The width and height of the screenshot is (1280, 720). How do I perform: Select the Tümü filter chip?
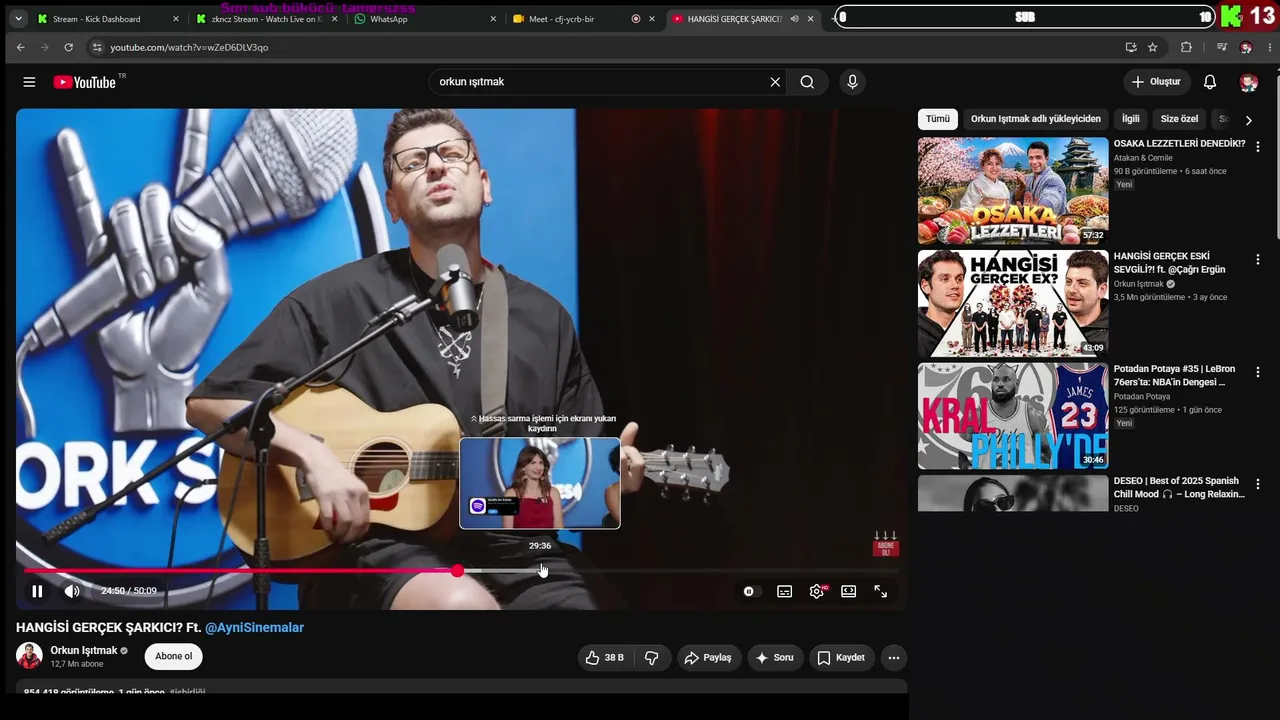pyautogui.click(x=938, y=119)
